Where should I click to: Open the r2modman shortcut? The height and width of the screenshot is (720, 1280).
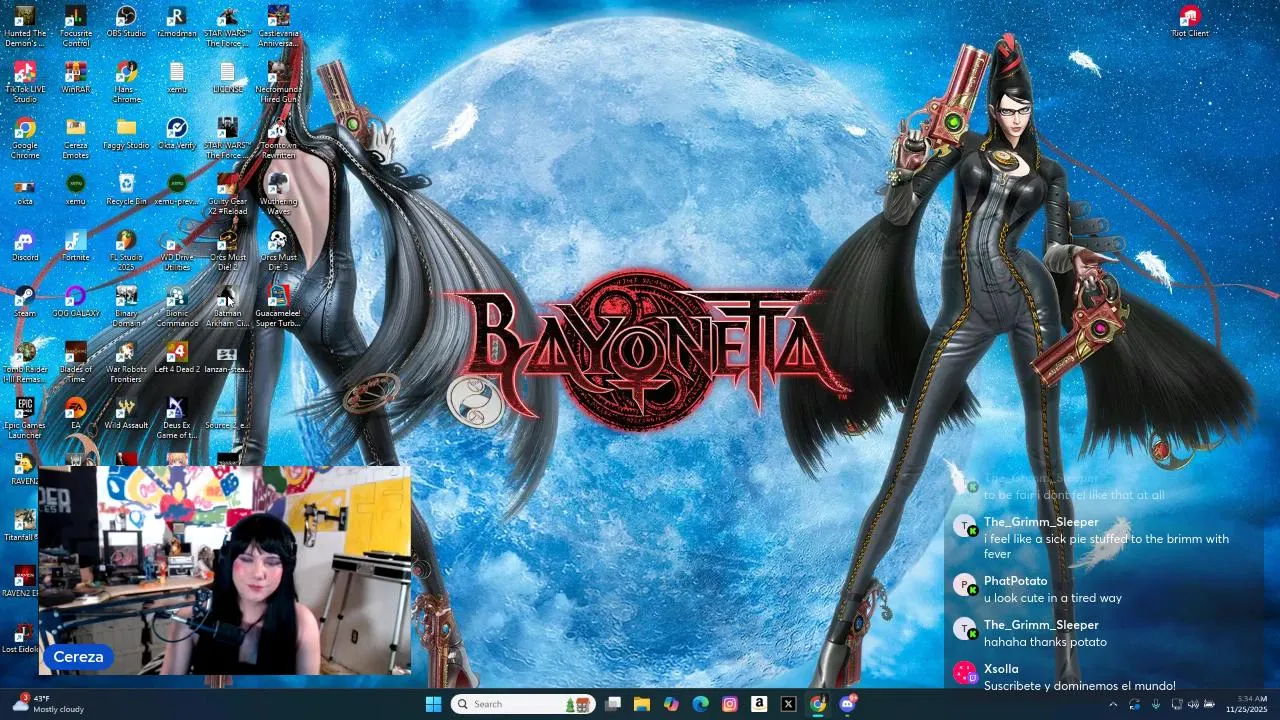177,23
